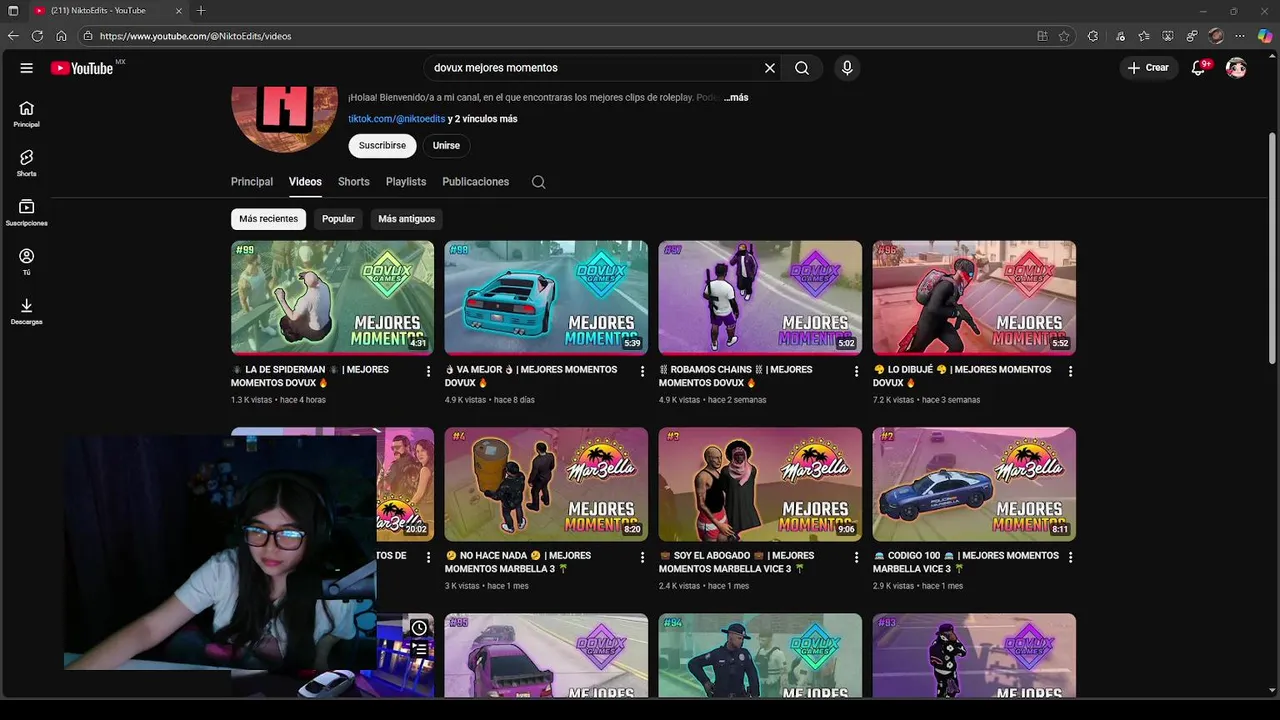Add page to favorites with star icon

tap(1064, 36)
